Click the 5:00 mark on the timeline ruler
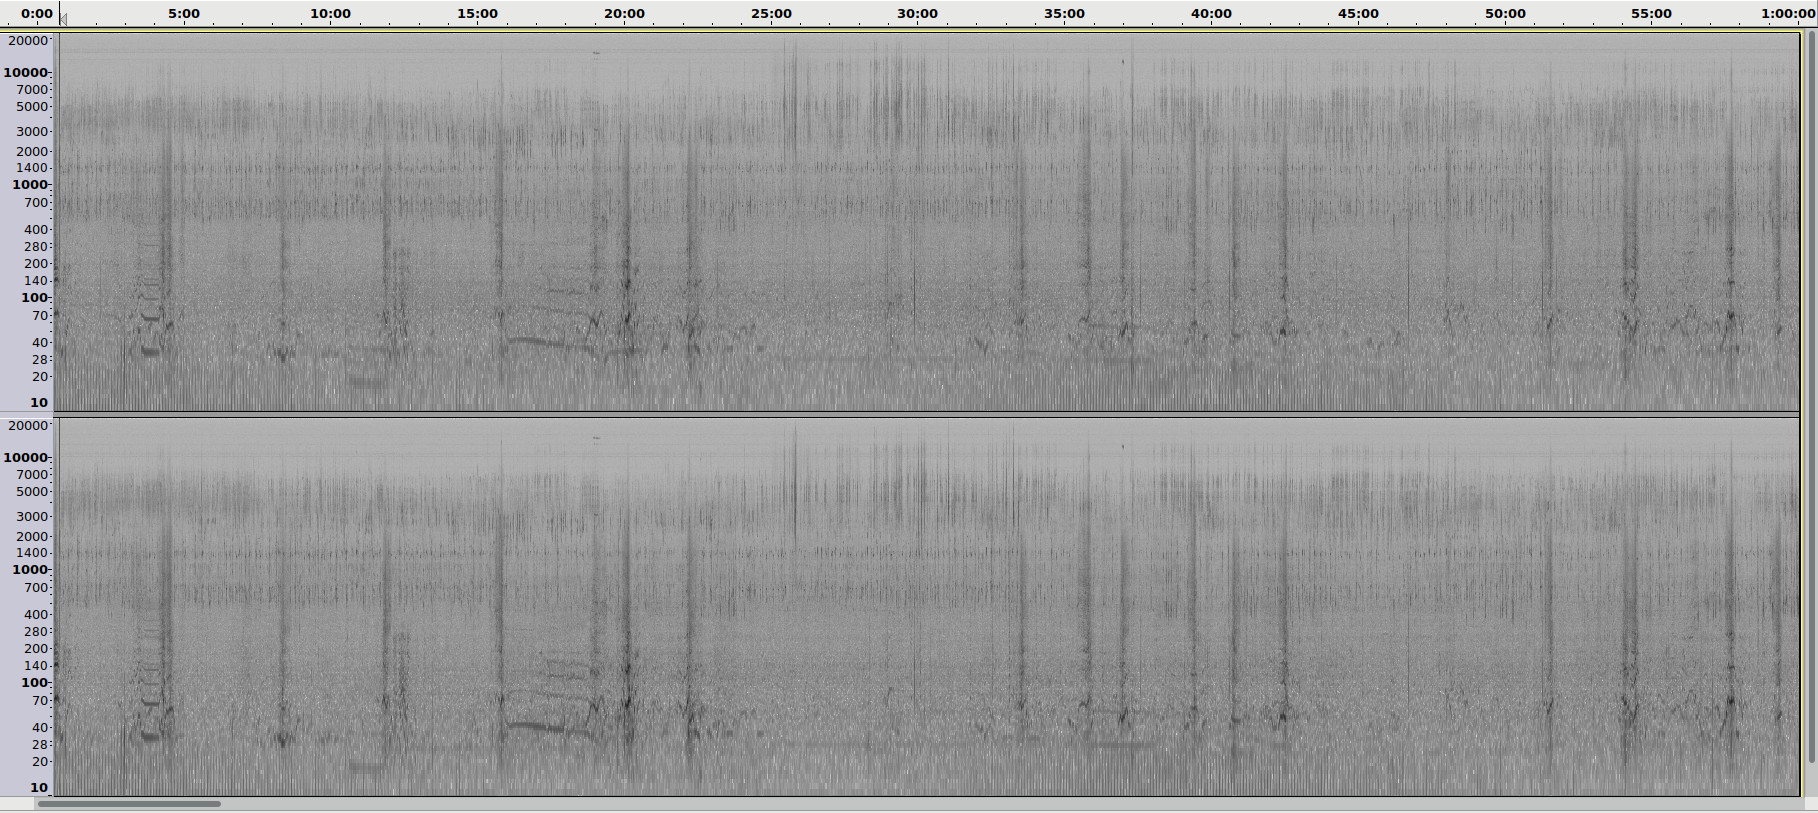Screen dimensions: 1818x813 [x=183, y=14]
